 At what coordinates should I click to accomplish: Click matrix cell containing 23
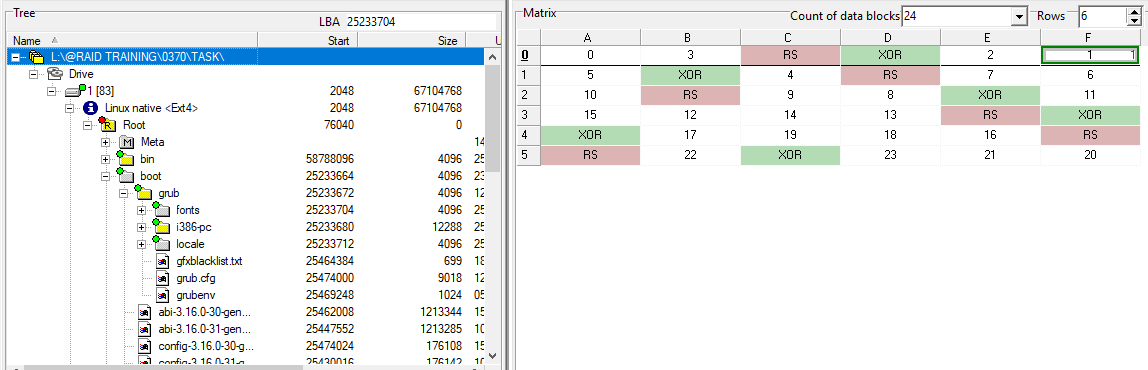point(890,155)
